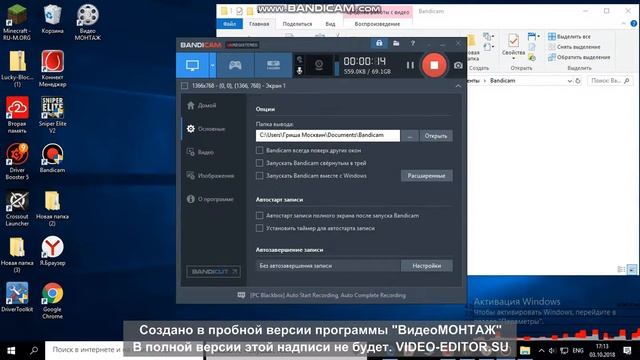
Task: Open Корзина recycle bin icon
Action: pyautogui.click(x=52, y=19)
